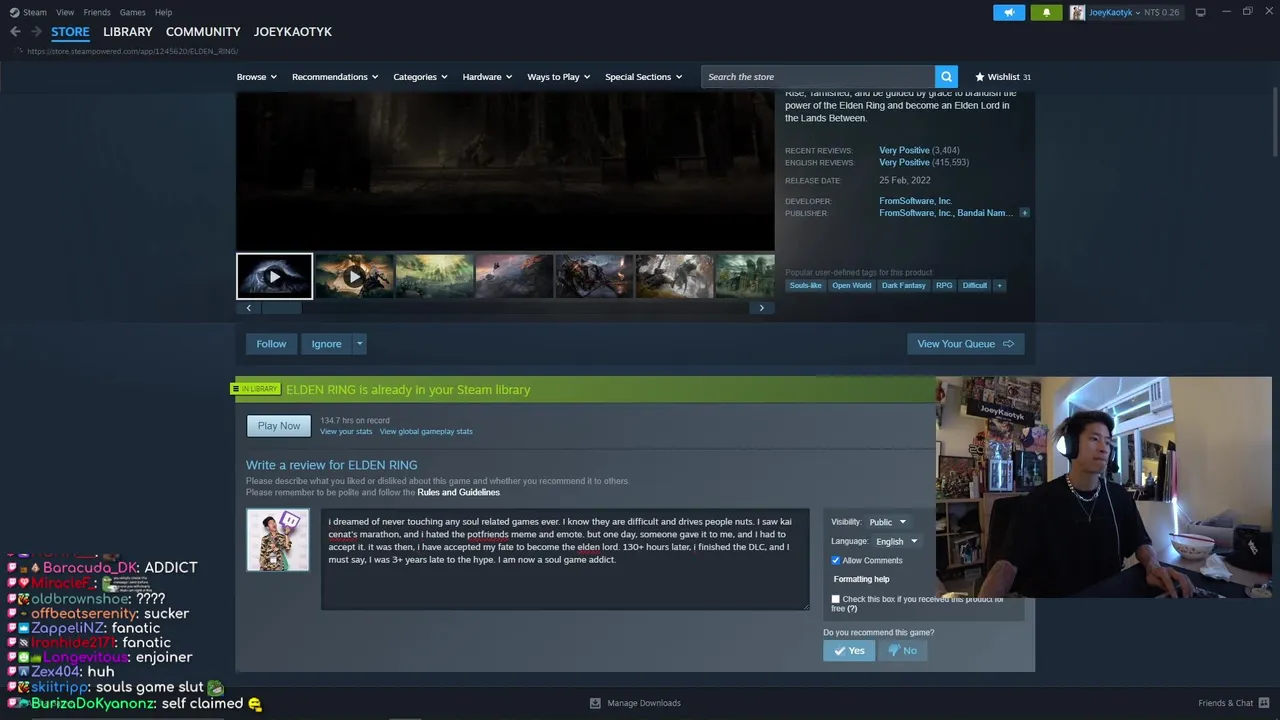Select No thumbs down recommendation

coord(902,650)
